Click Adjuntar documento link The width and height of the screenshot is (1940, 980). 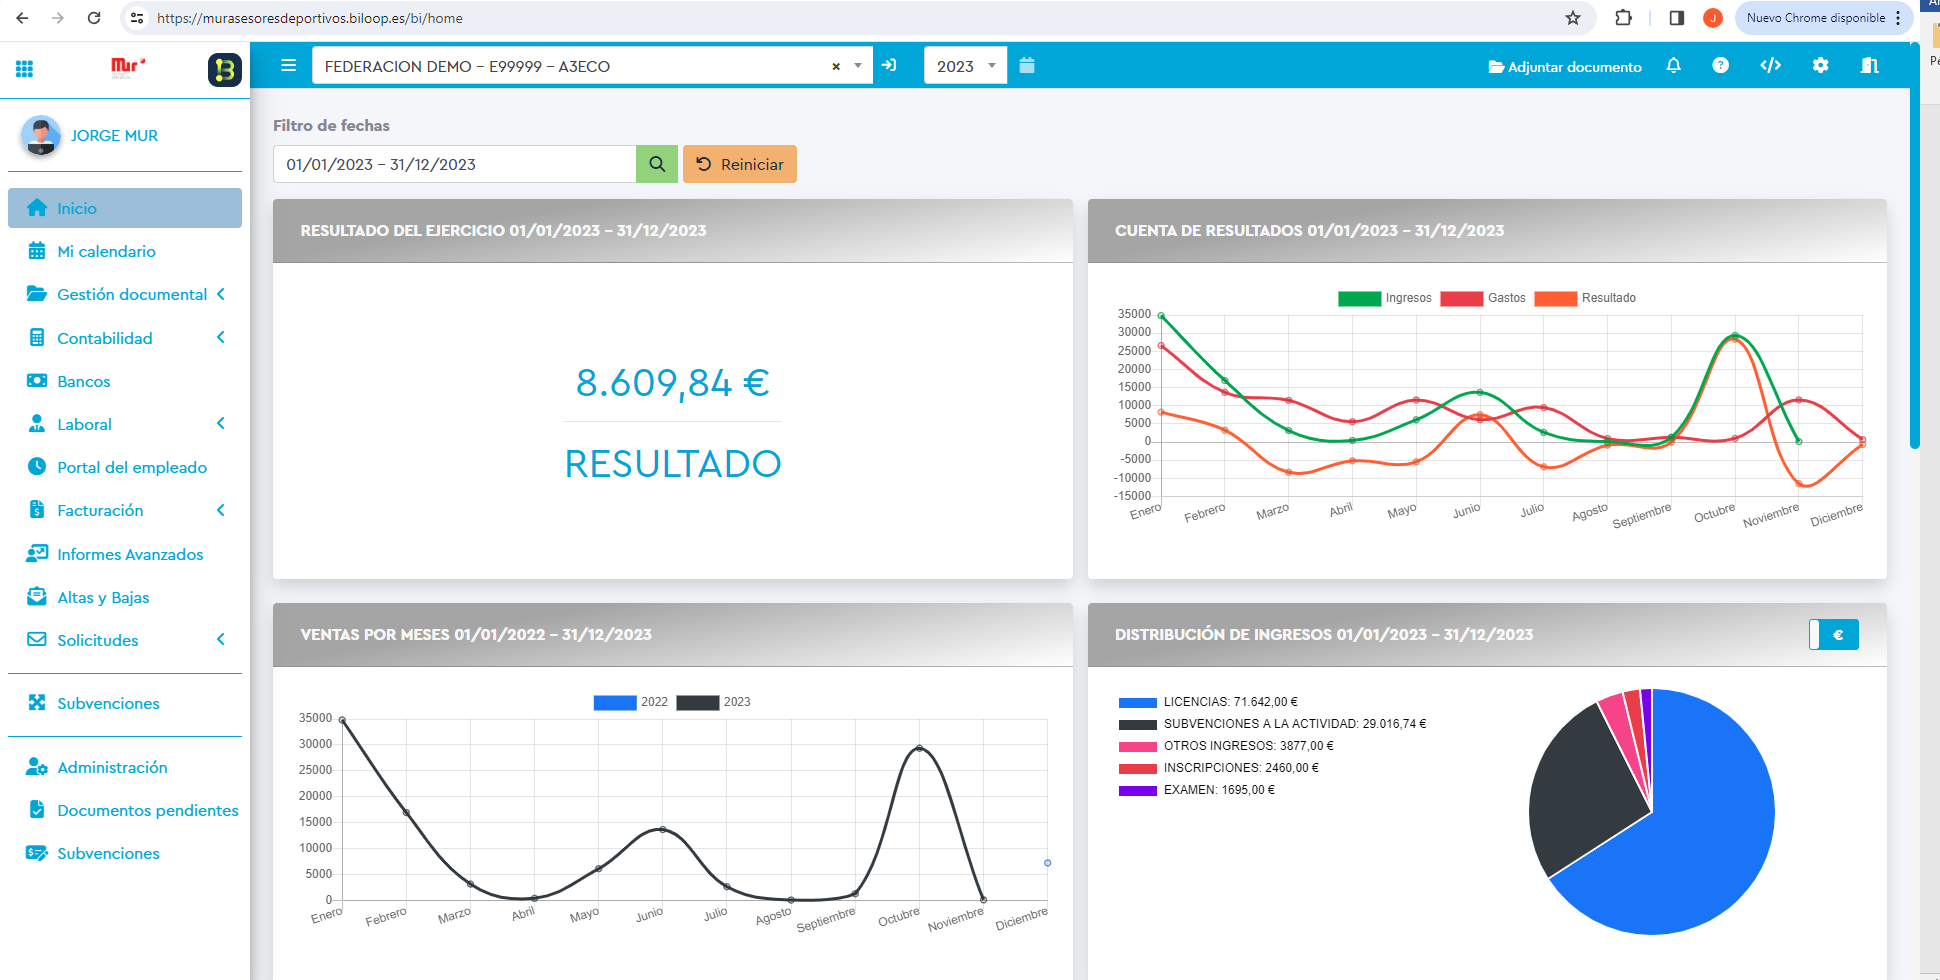(1565, 67)
